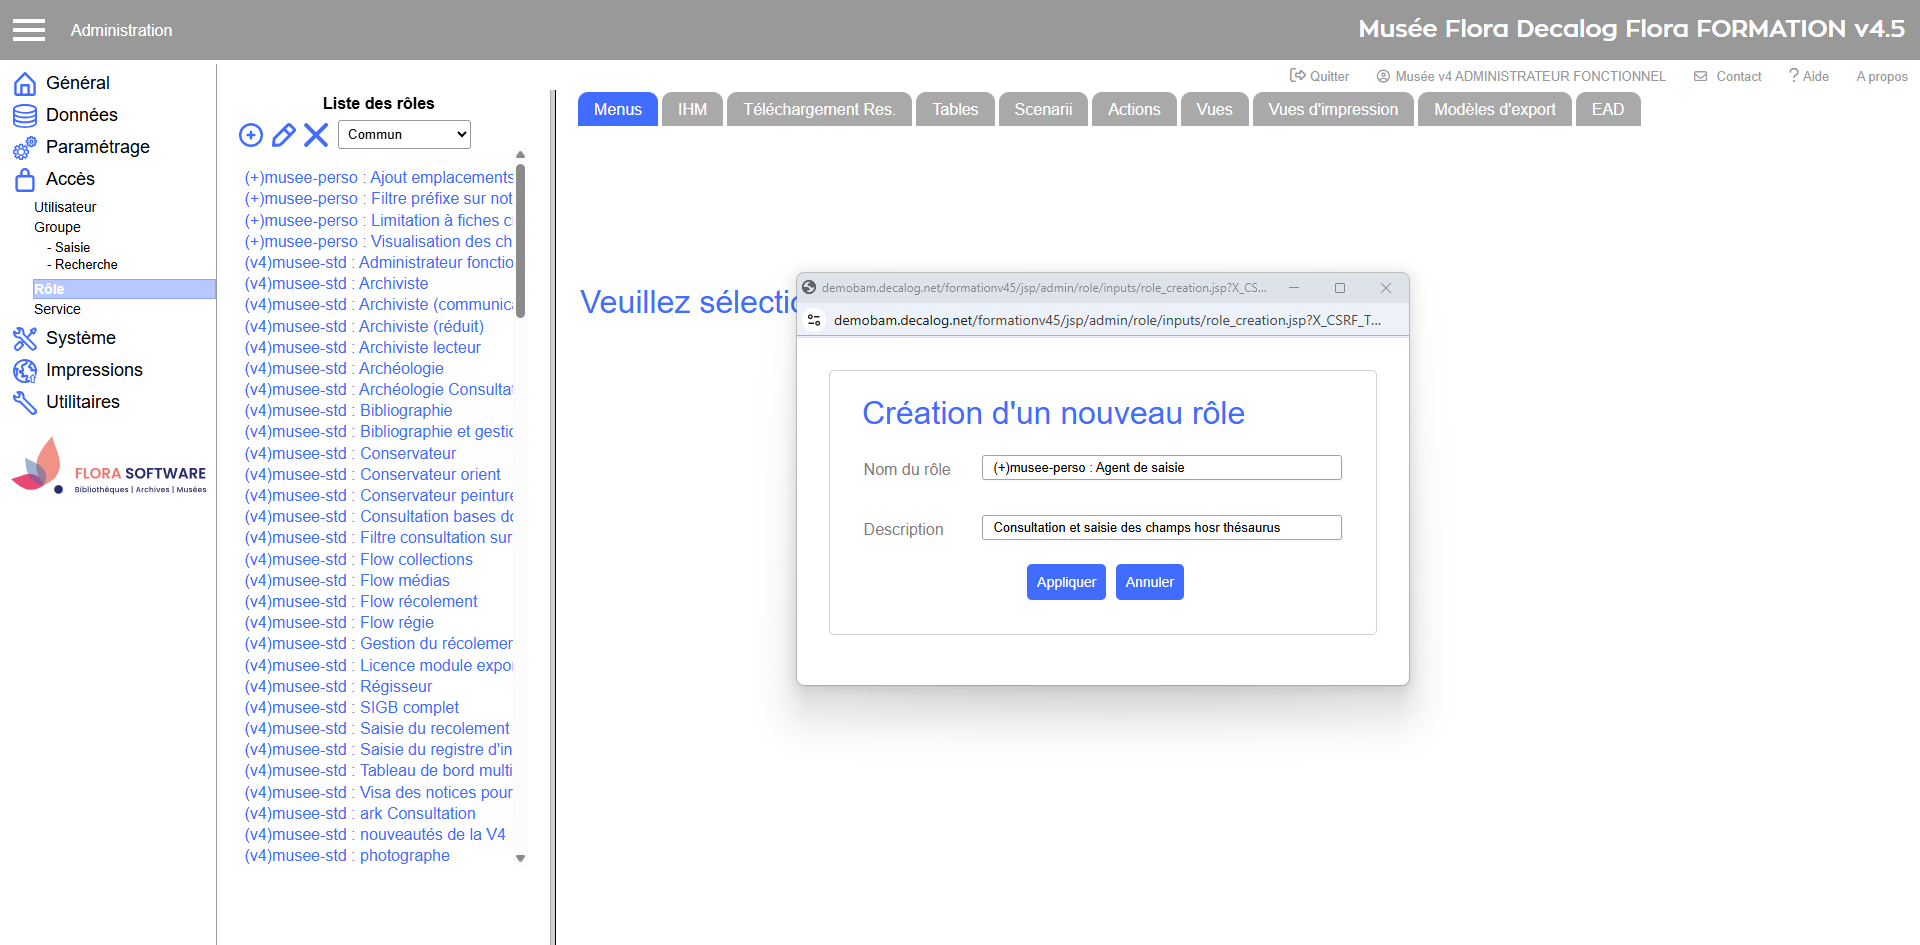Open the Paramétrage gears icon
Image resolution: width=1920 pixels, height=945 pixels.
[25, 148]
